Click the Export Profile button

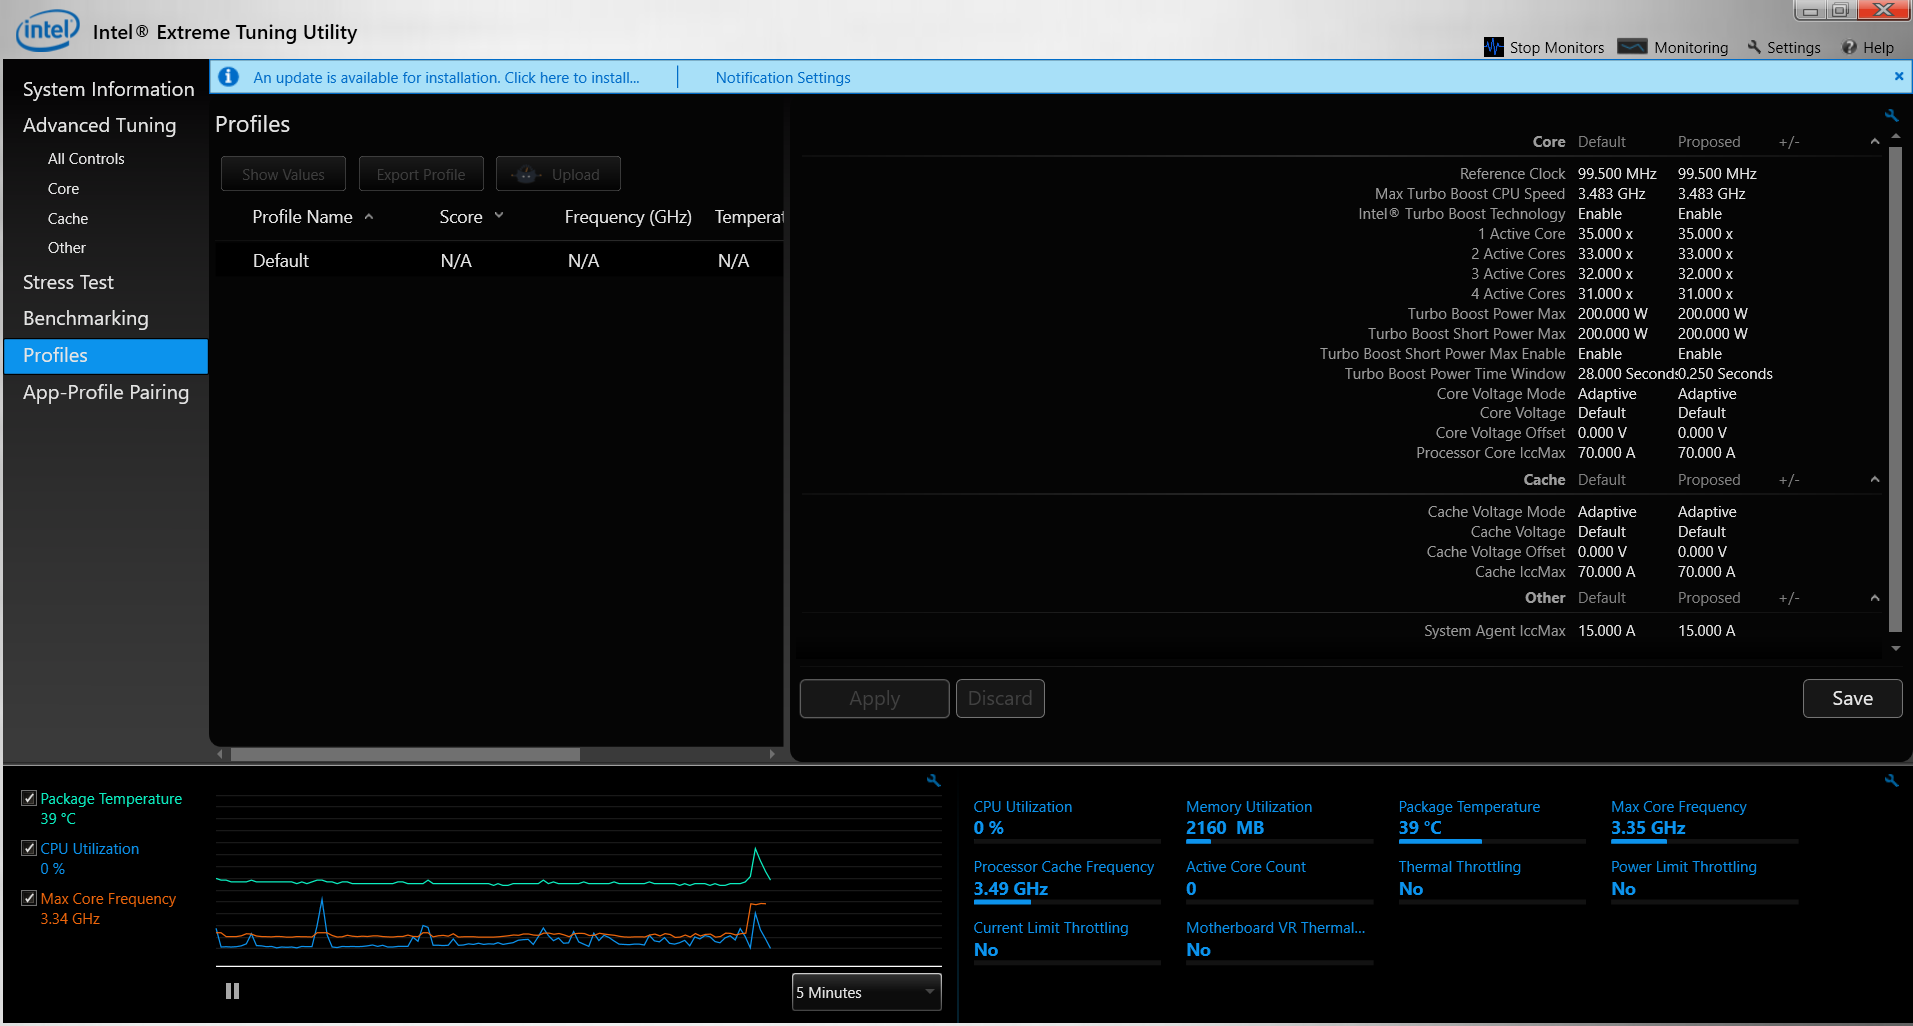click(x=421, y=174)
